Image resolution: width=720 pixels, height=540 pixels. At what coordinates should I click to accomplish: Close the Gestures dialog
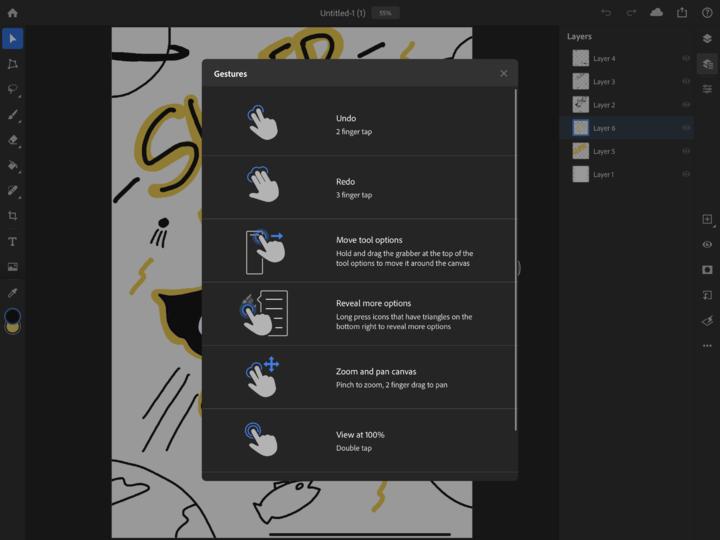pyautogui.click(x=504, y=73)
